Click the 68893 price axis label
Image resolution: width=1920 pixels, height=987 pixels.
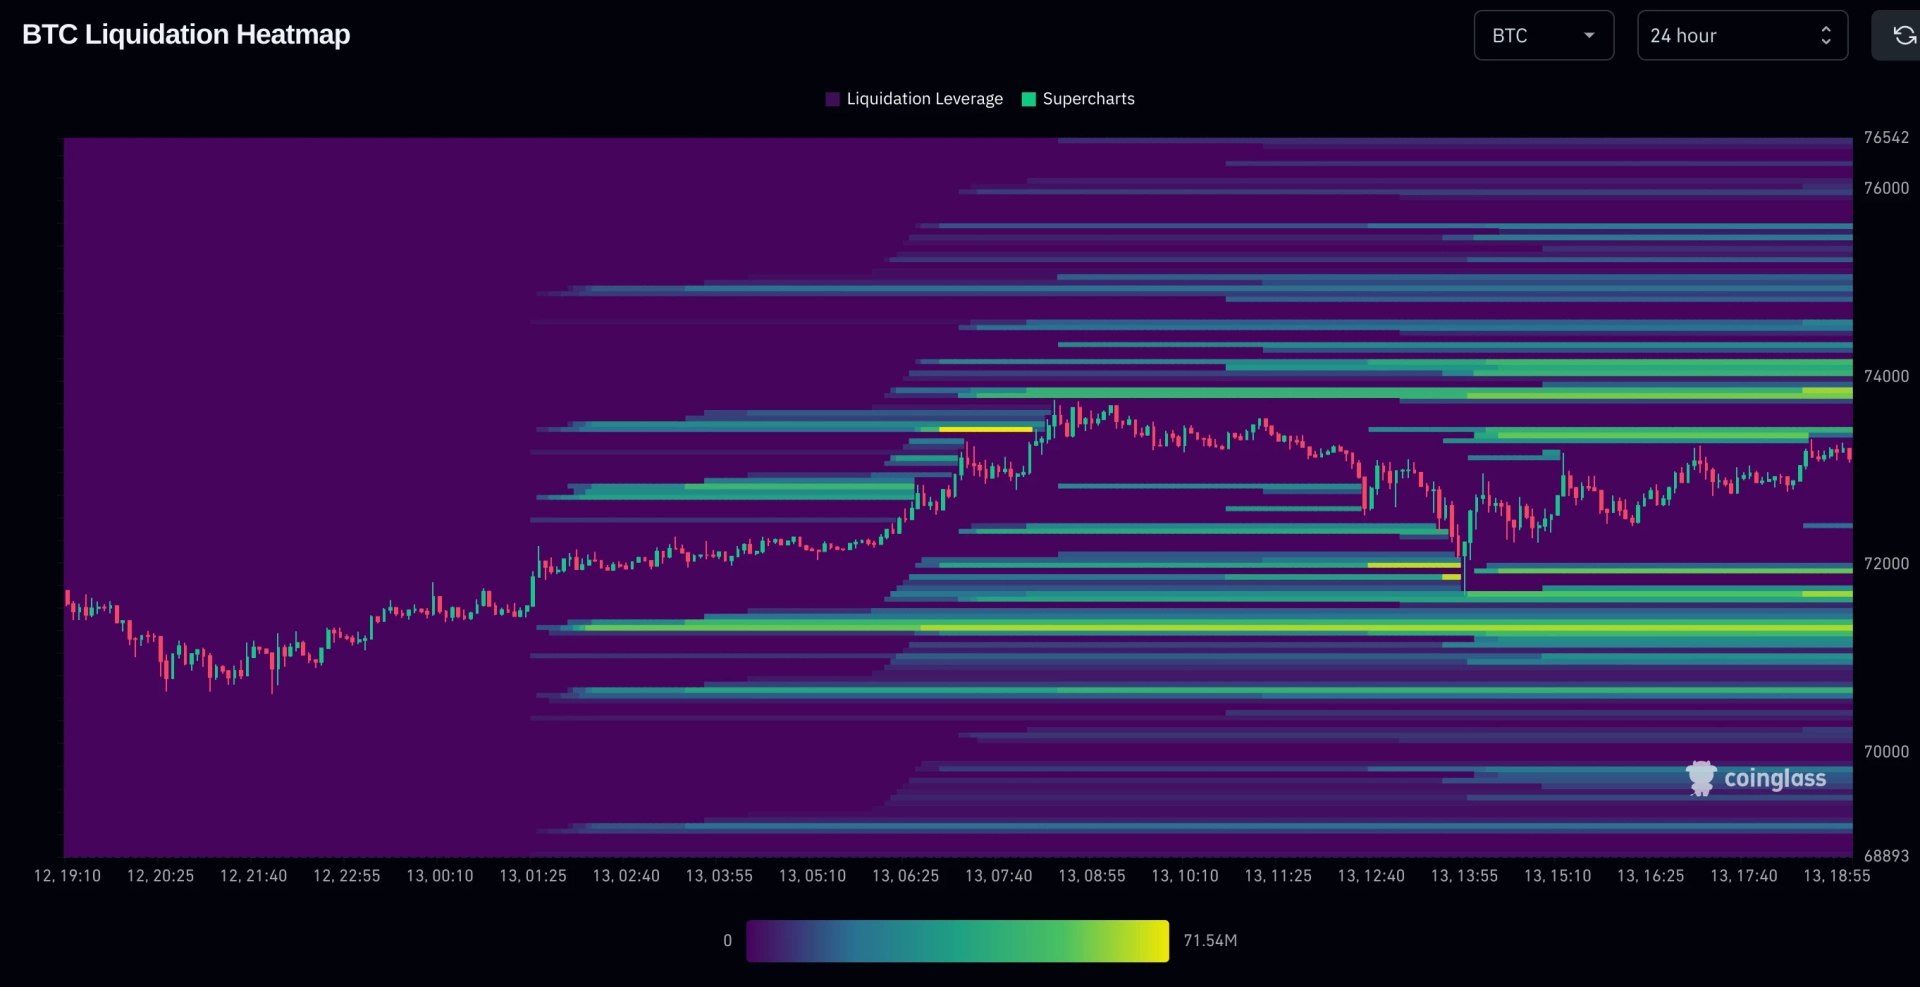pyautogui.click(x=1886, y=856)
